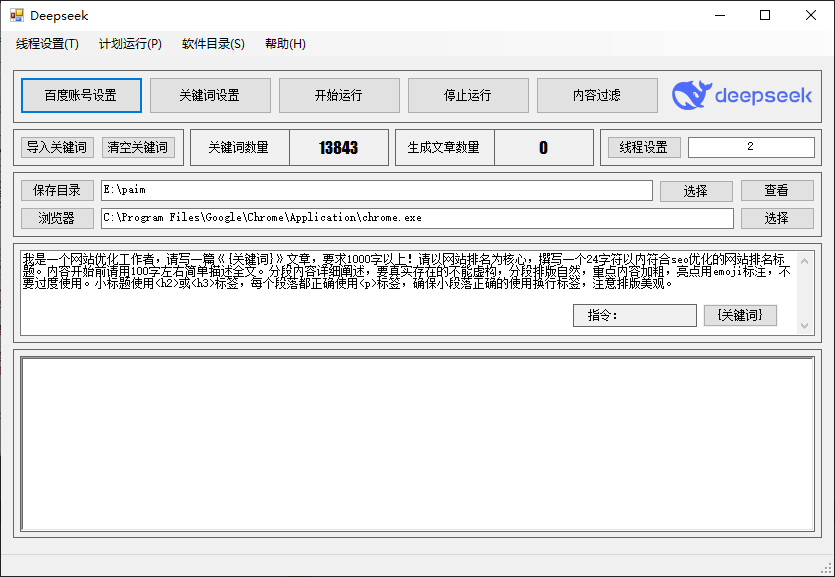Clear keywords with 清空关键词
The width and height of the screenshot is (835, 577).
click(138, 147)
